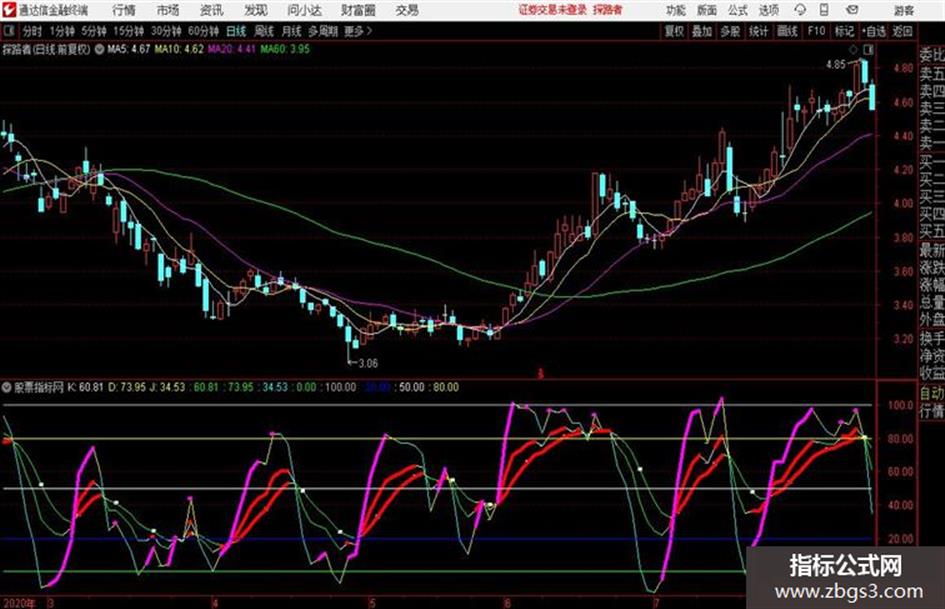Open the 公式 menu
This screenshot has width=945, height=609.
pos(738,10)
